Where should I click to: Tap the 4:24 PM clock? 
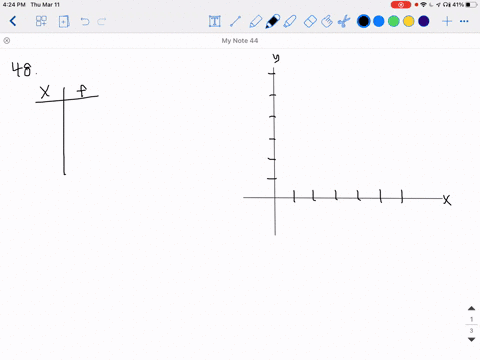pos(14,5)
